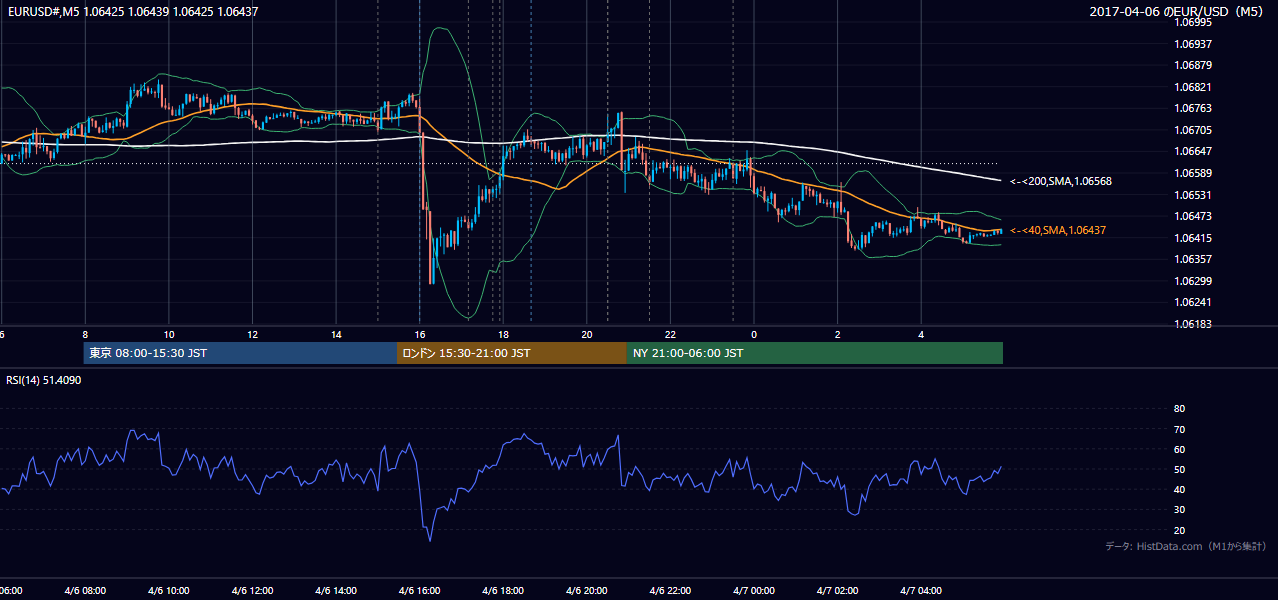Click the 4/6 10:00 time axis label

pyautogui.click(x=169, y=591)
